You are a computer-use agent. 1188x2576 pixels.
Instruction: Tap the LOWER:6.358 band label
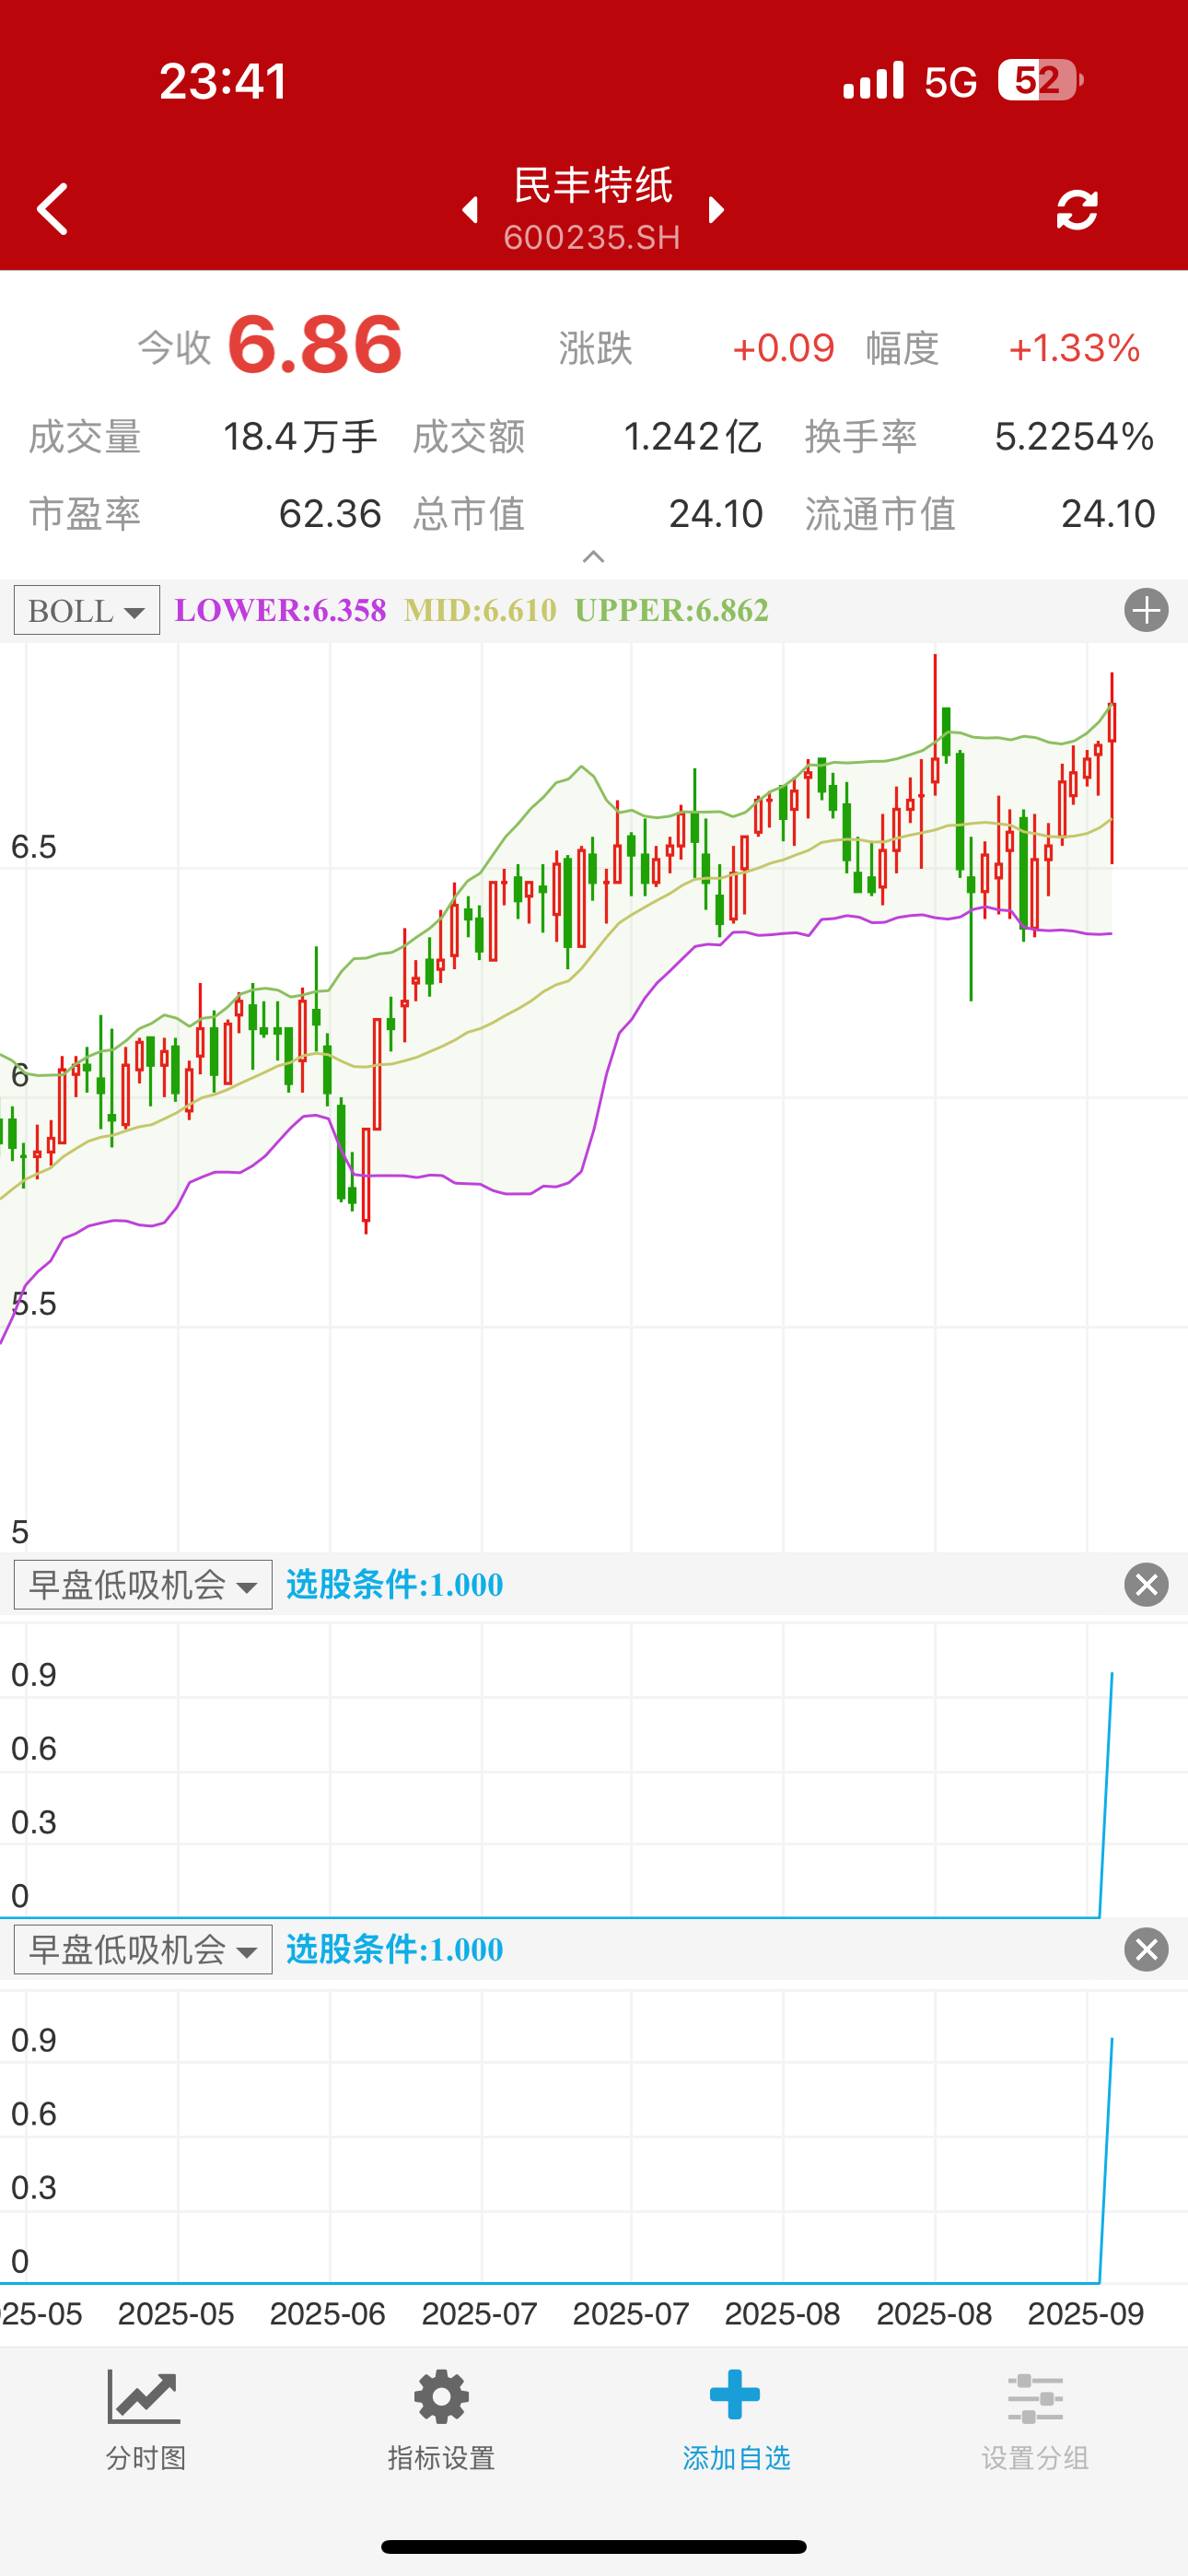tap(280, 610)
